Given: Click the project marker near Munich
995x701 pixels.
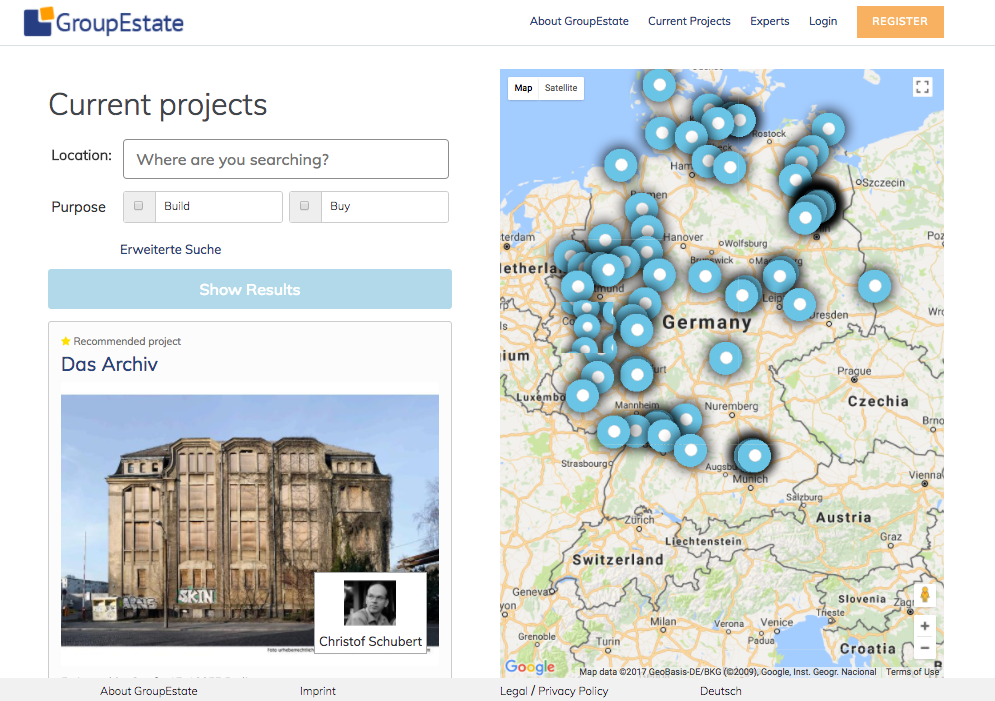Looking at the screenshot, I should [x=755, y=456].
